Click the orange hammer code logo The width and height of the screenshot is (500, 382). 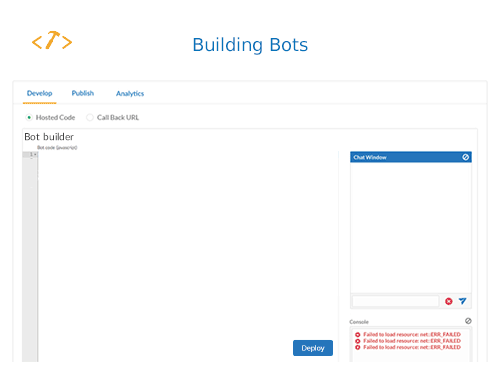click(52, 41)
